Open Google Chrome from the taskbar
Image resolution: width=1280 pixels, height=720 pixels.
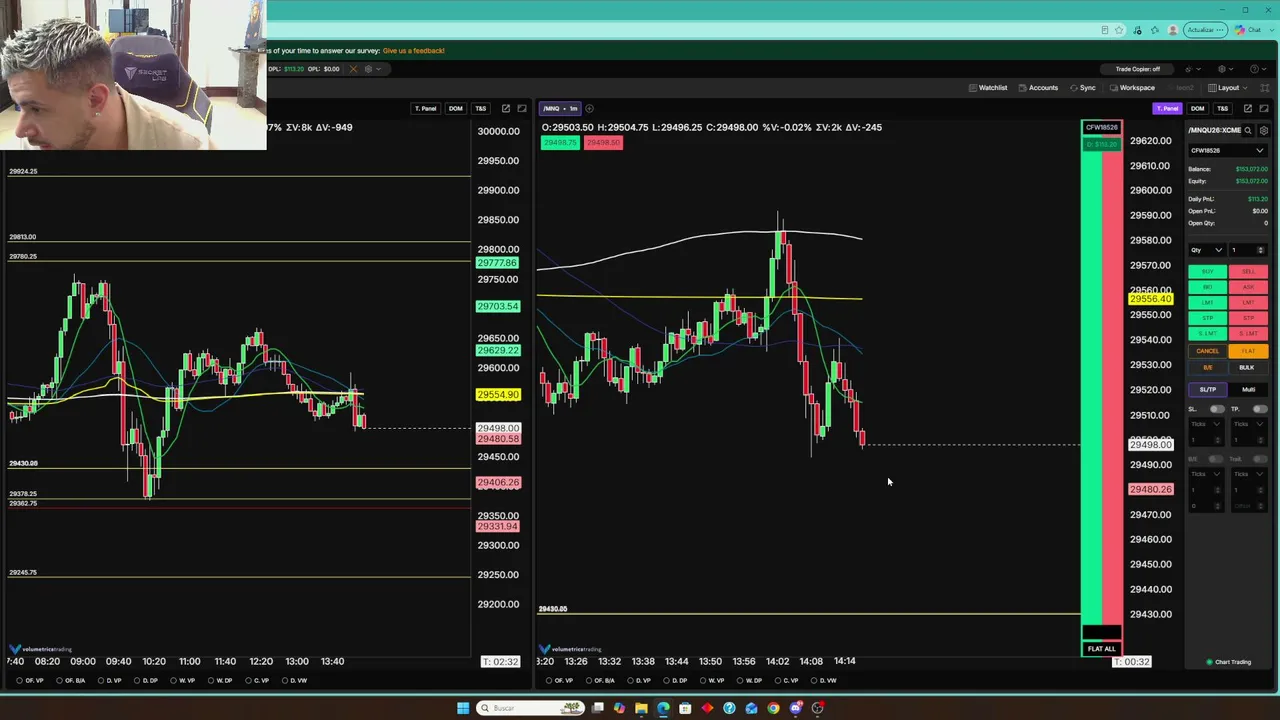(773, 708)
